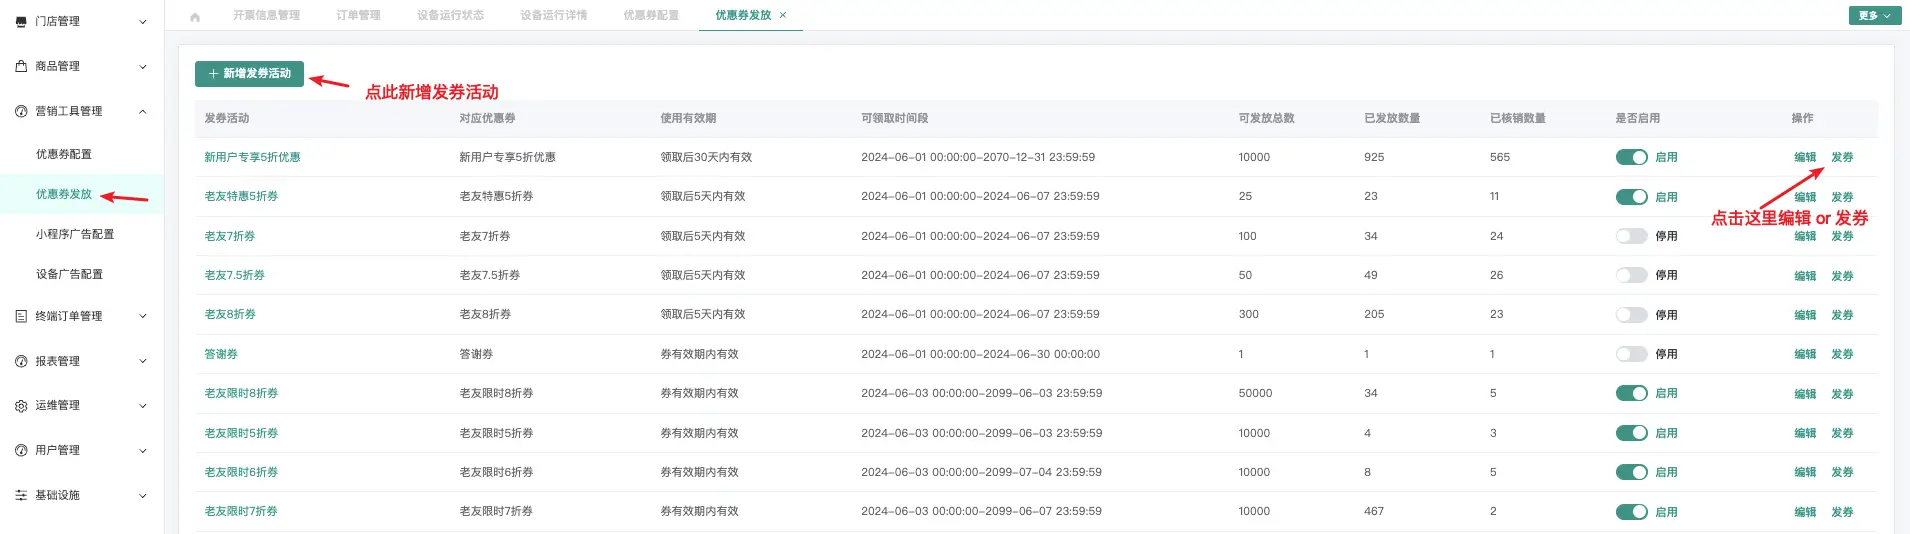
Task: Expand the 终端订单管理 chevron
Action: tap(143, 316)
